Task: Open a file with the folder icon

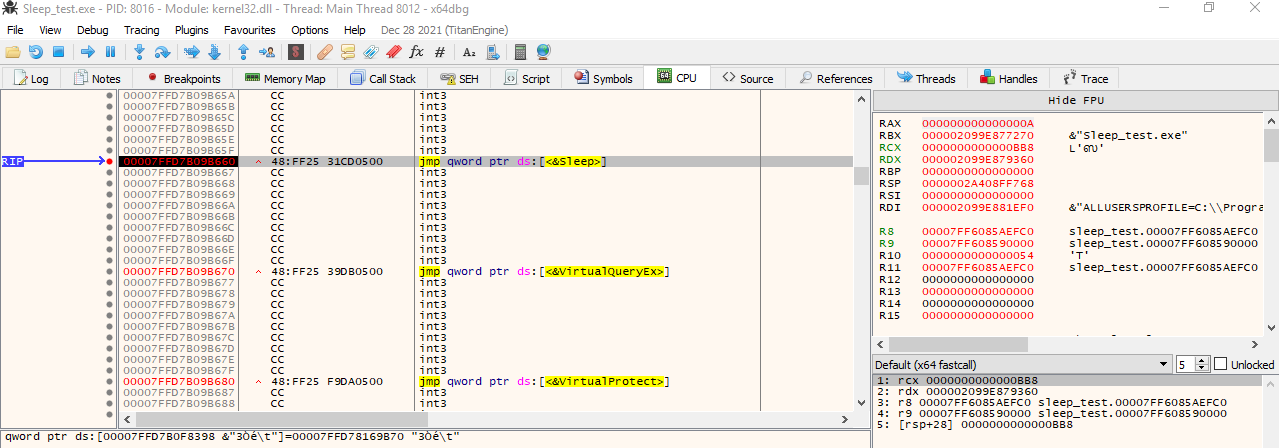Action: [13, 51]
